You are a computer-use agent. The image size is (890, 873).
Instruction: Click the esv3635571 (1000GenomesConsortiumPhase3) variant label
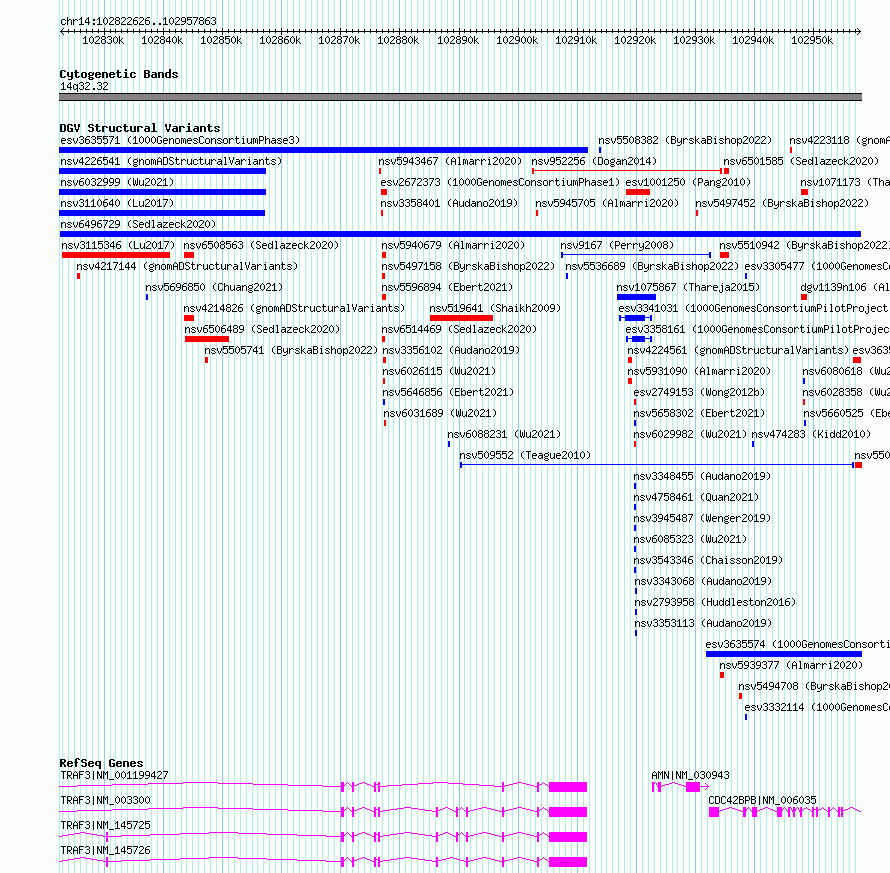[180, 140]
